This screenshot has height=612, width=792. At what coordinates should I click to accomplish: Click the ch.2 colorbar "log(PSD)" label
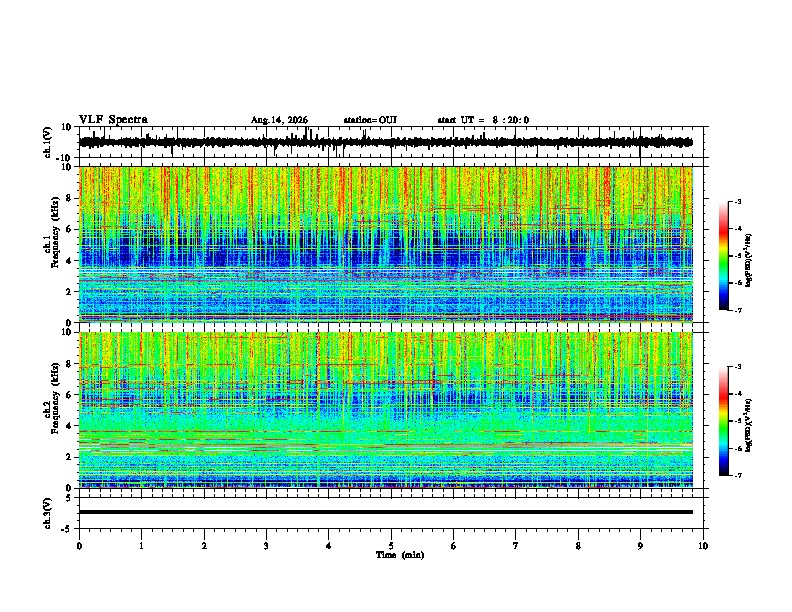[749, 425]
